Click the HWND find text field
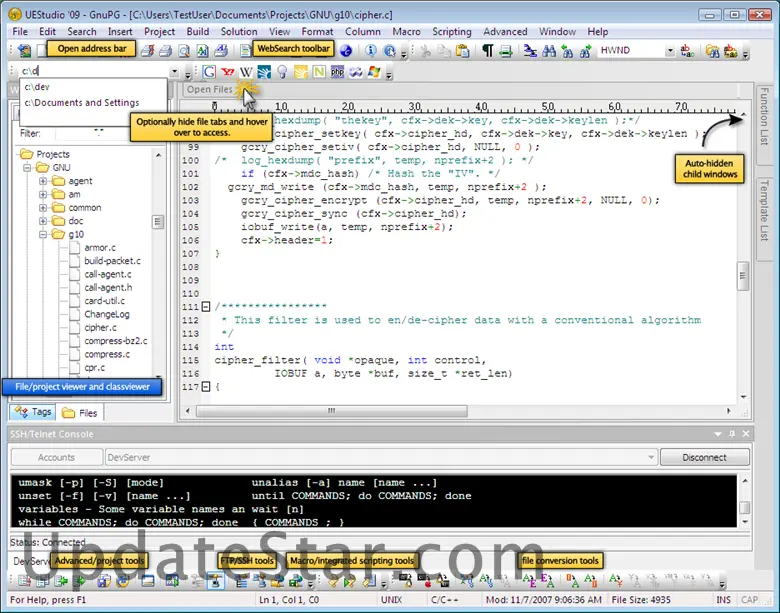Viewport: 780px width, 613px height. coord(631,50)
